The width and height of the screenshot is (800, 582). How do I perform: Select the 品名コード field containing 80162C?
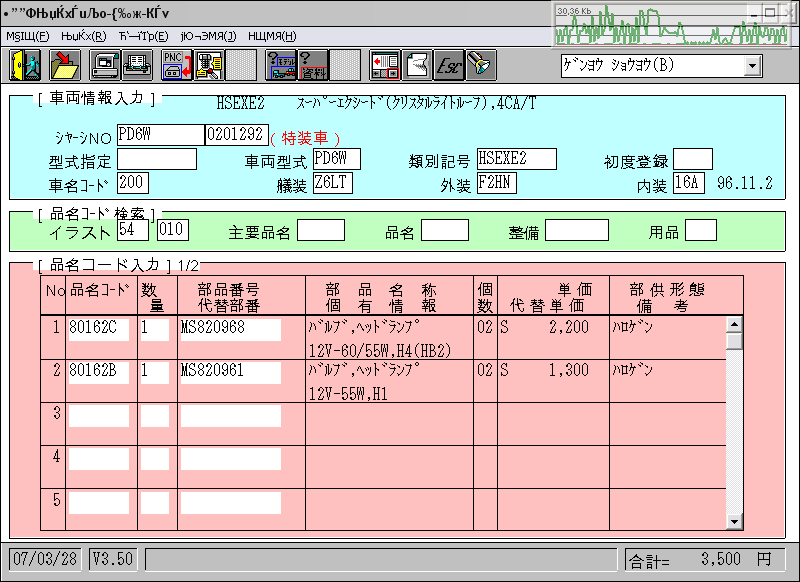coord(98,329)
